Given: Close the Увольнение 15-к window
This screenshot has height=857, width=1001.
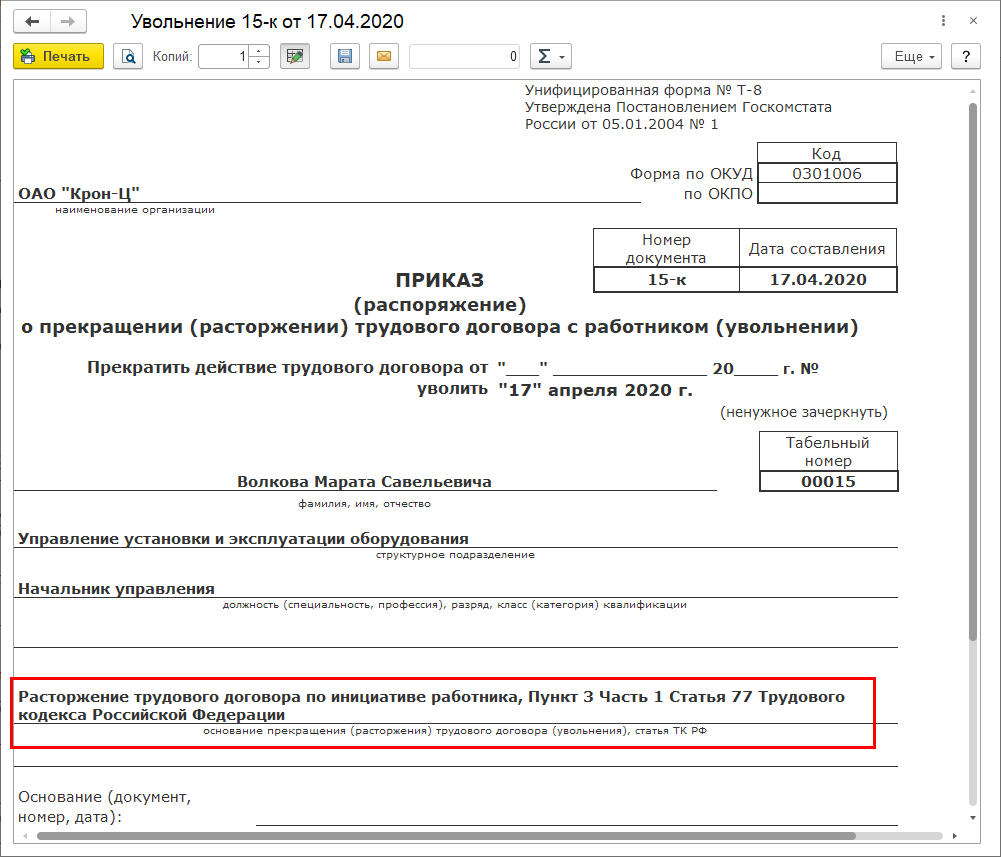Looking at the screenshot, I should coord(973,20).
